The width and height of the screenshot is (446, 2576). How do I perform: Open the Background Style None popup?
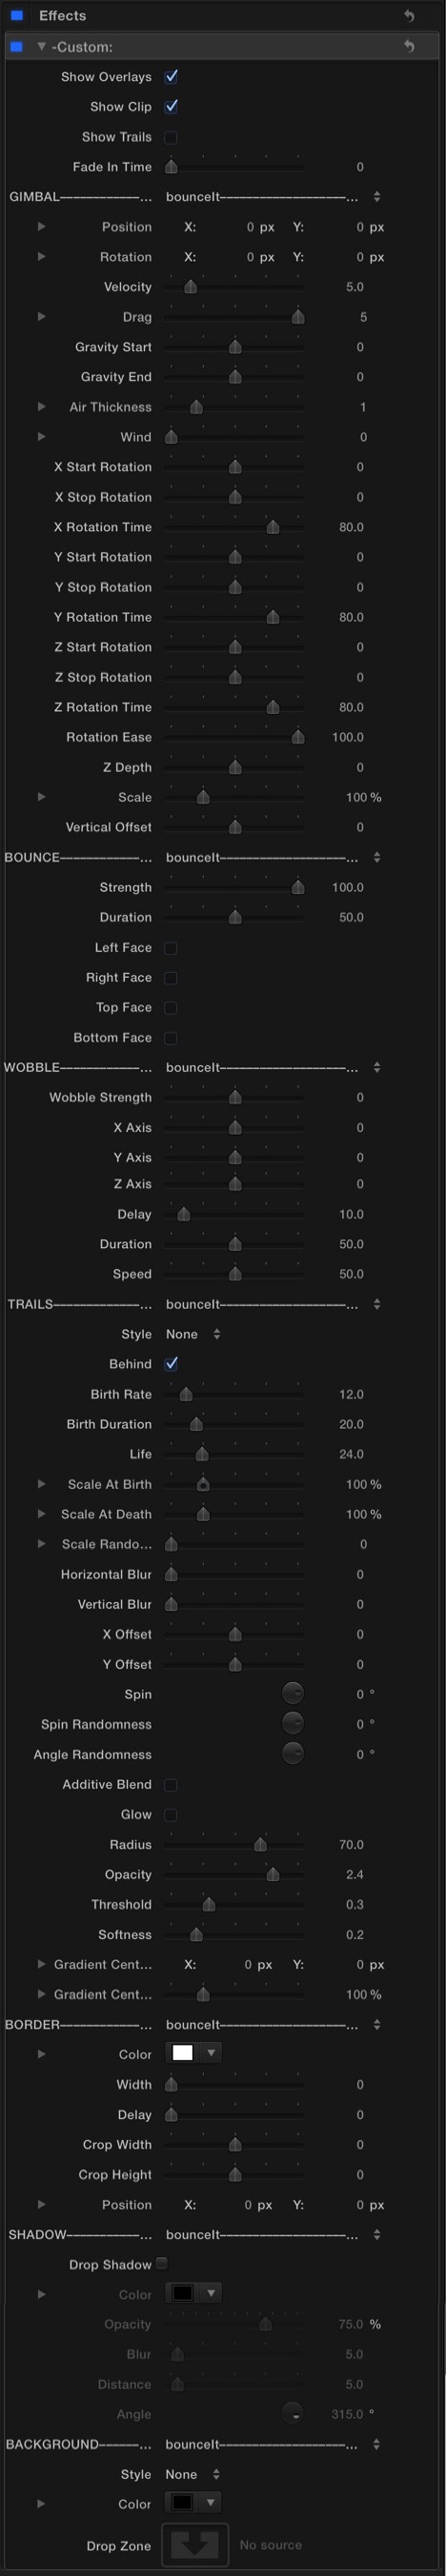point(193,2474)
